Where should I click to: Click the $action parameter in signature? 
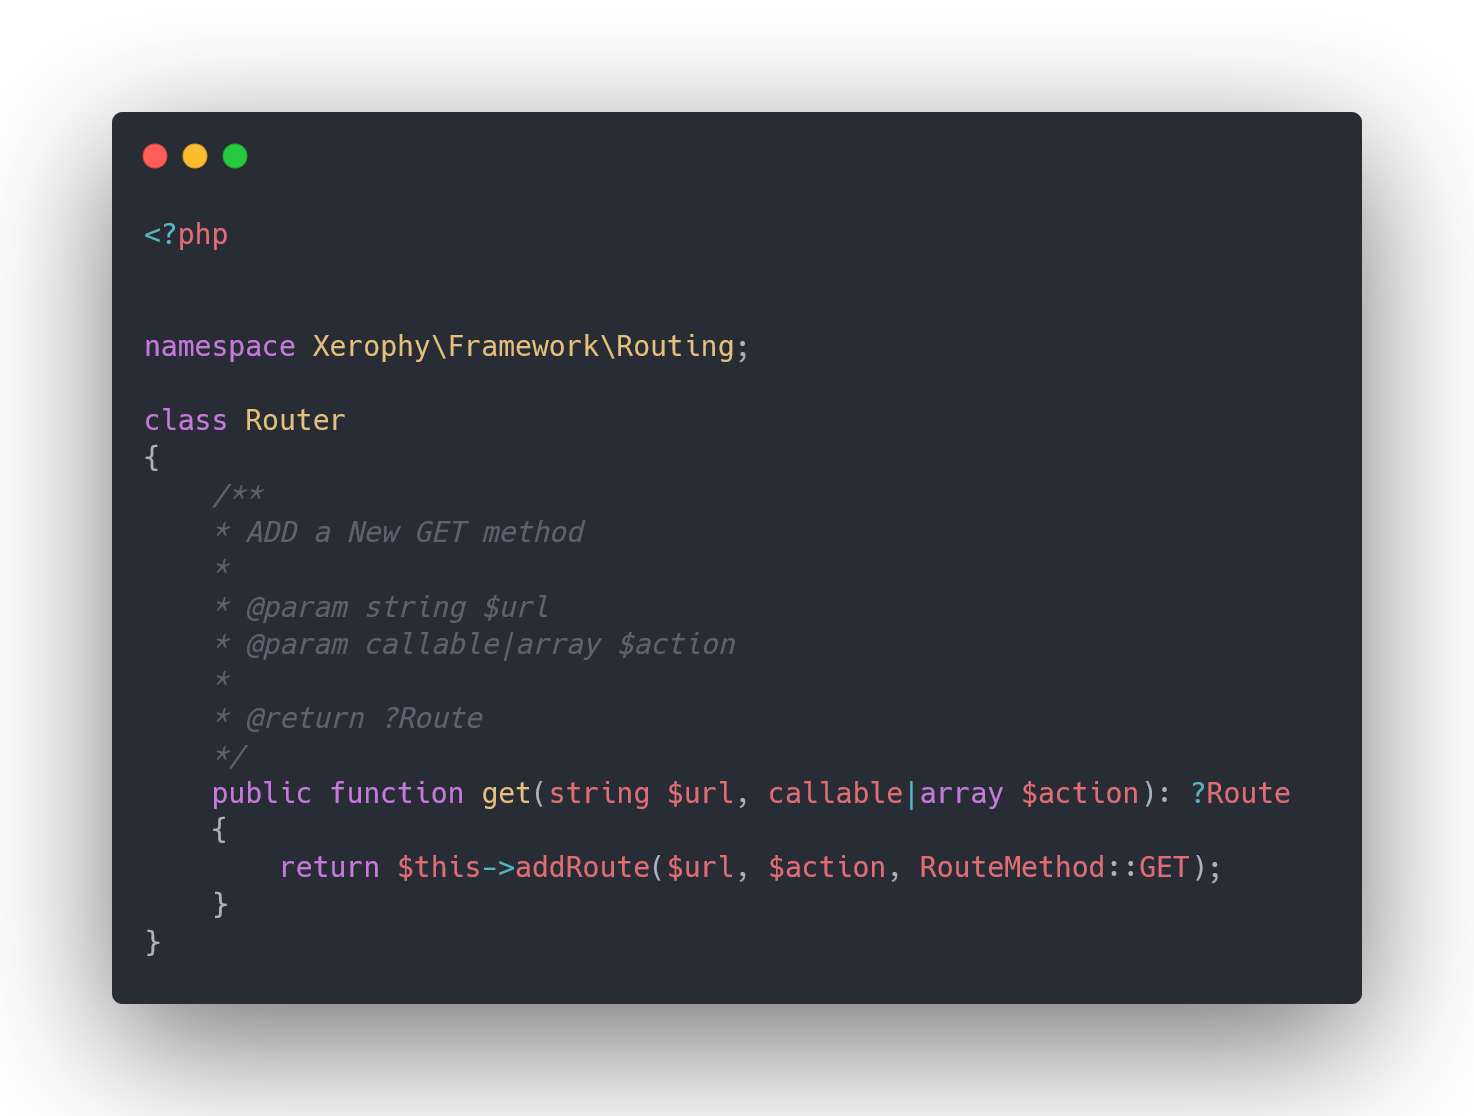click(1080, 794)
